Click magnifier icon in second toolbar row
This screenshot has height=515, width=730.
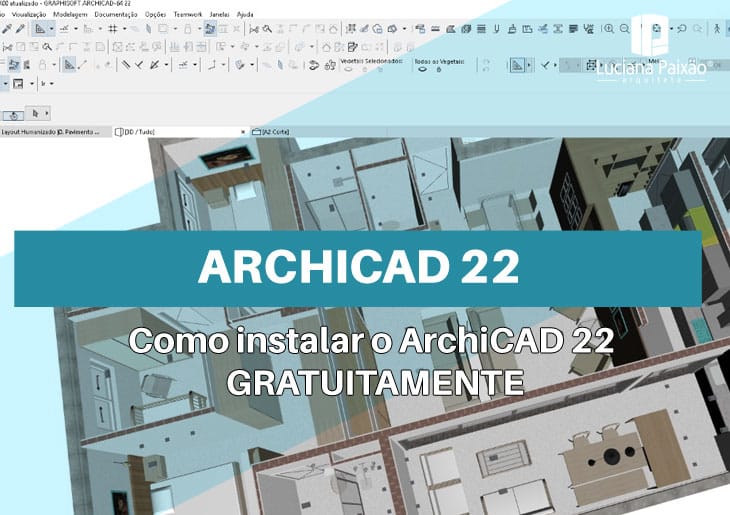(47, 47)
